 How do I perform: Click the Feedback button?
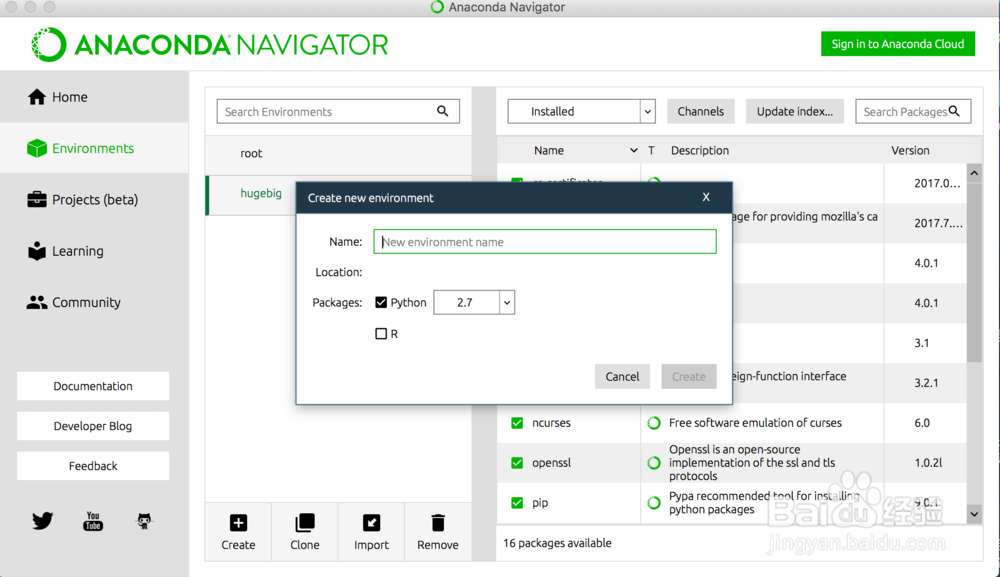point(93,466)
